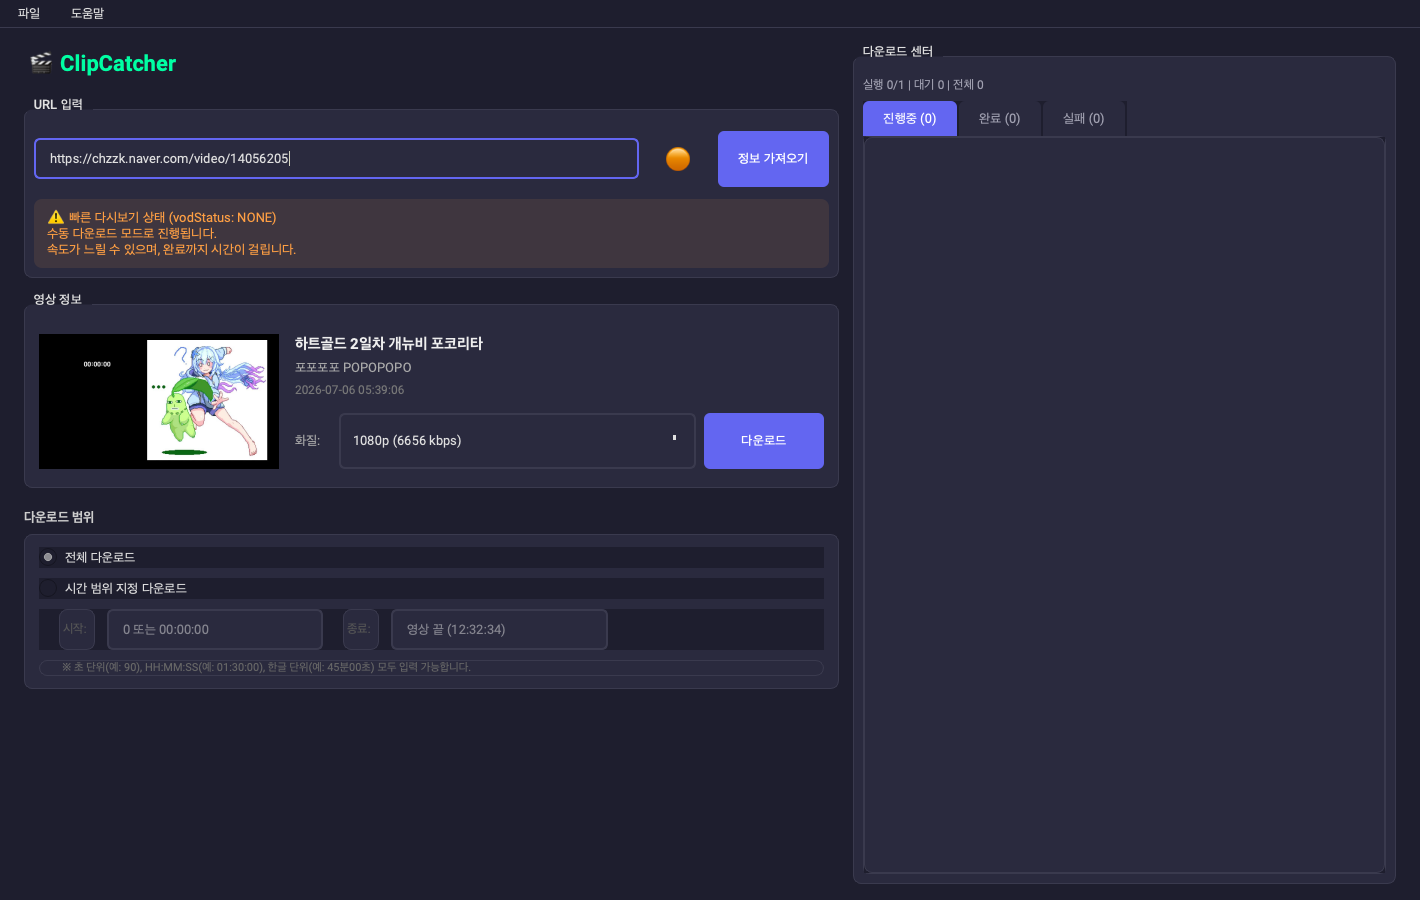This screenshot has height=900, width=1420.
Task: Select the 전체 다운로드 radio button
Action: 48,557
